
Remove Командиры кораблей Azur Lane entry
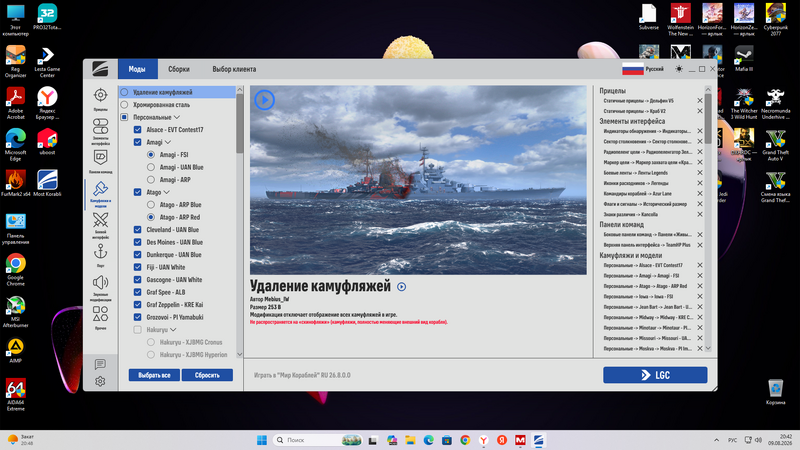click(700, 193)
